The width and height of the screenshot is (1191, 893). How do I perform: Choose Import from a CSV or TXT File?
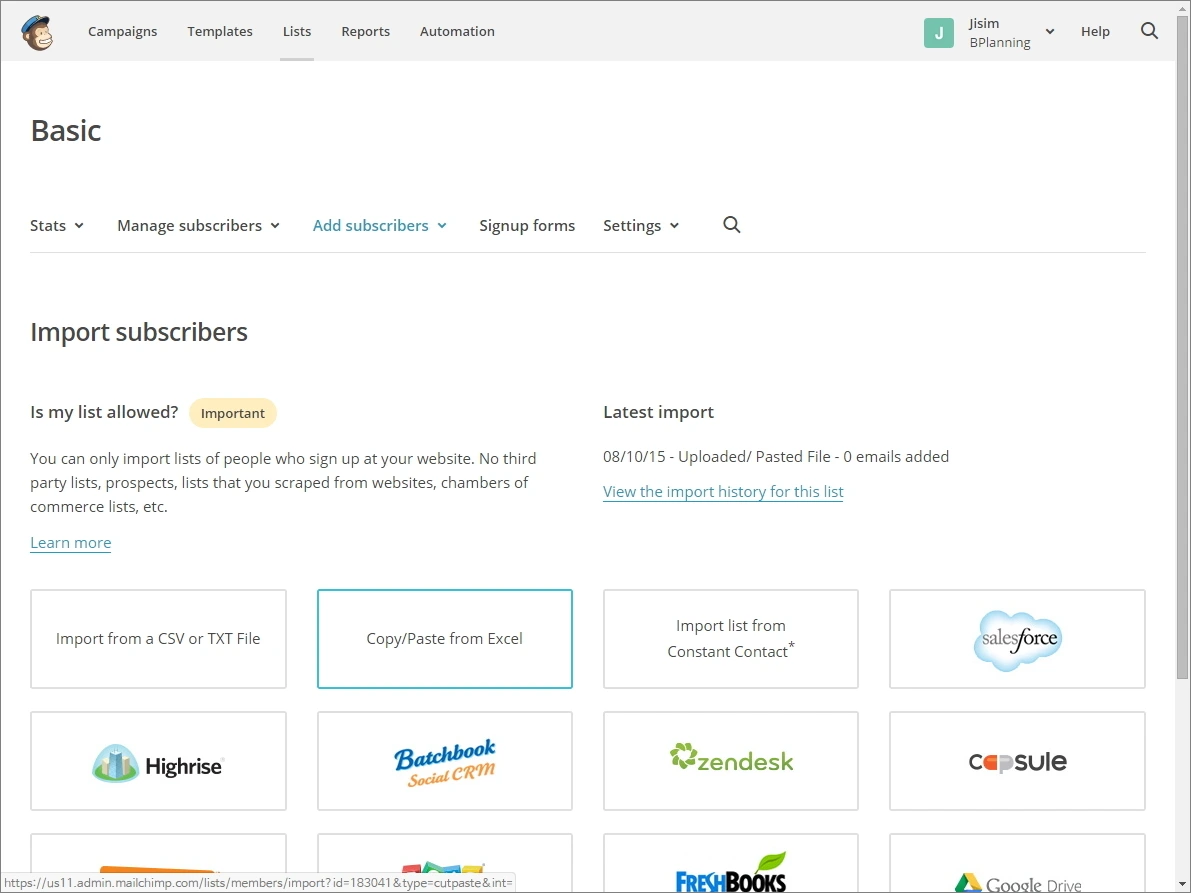158,639
